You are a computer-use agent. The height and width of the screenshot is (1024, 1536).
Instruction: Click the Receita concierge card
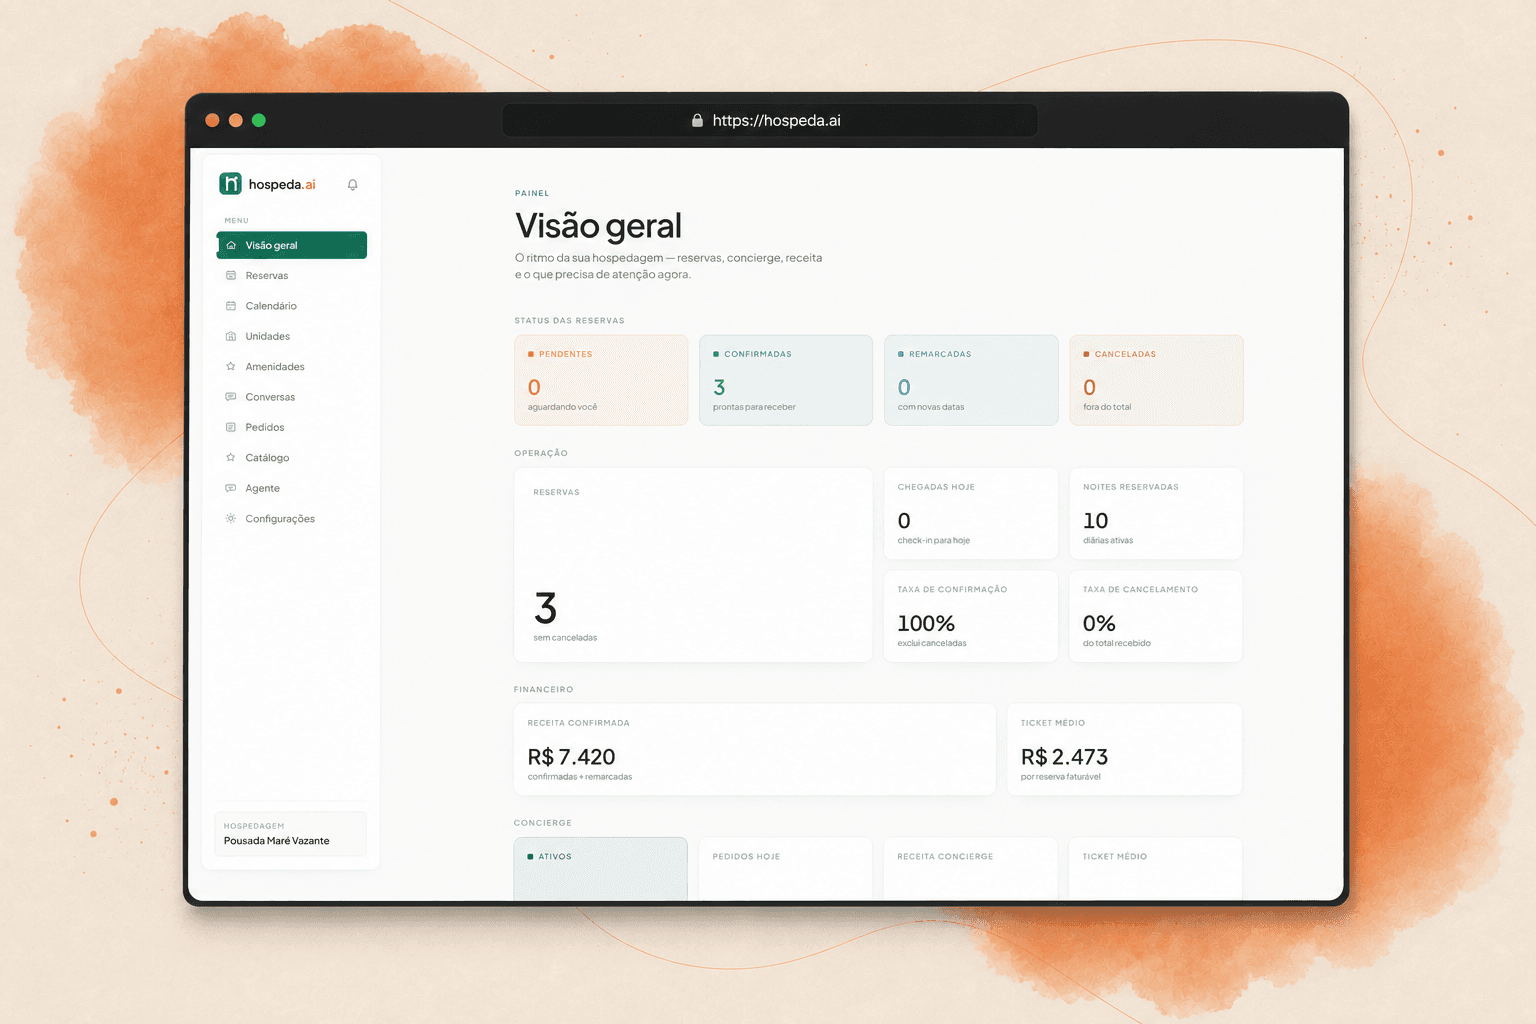click(970, 869)
